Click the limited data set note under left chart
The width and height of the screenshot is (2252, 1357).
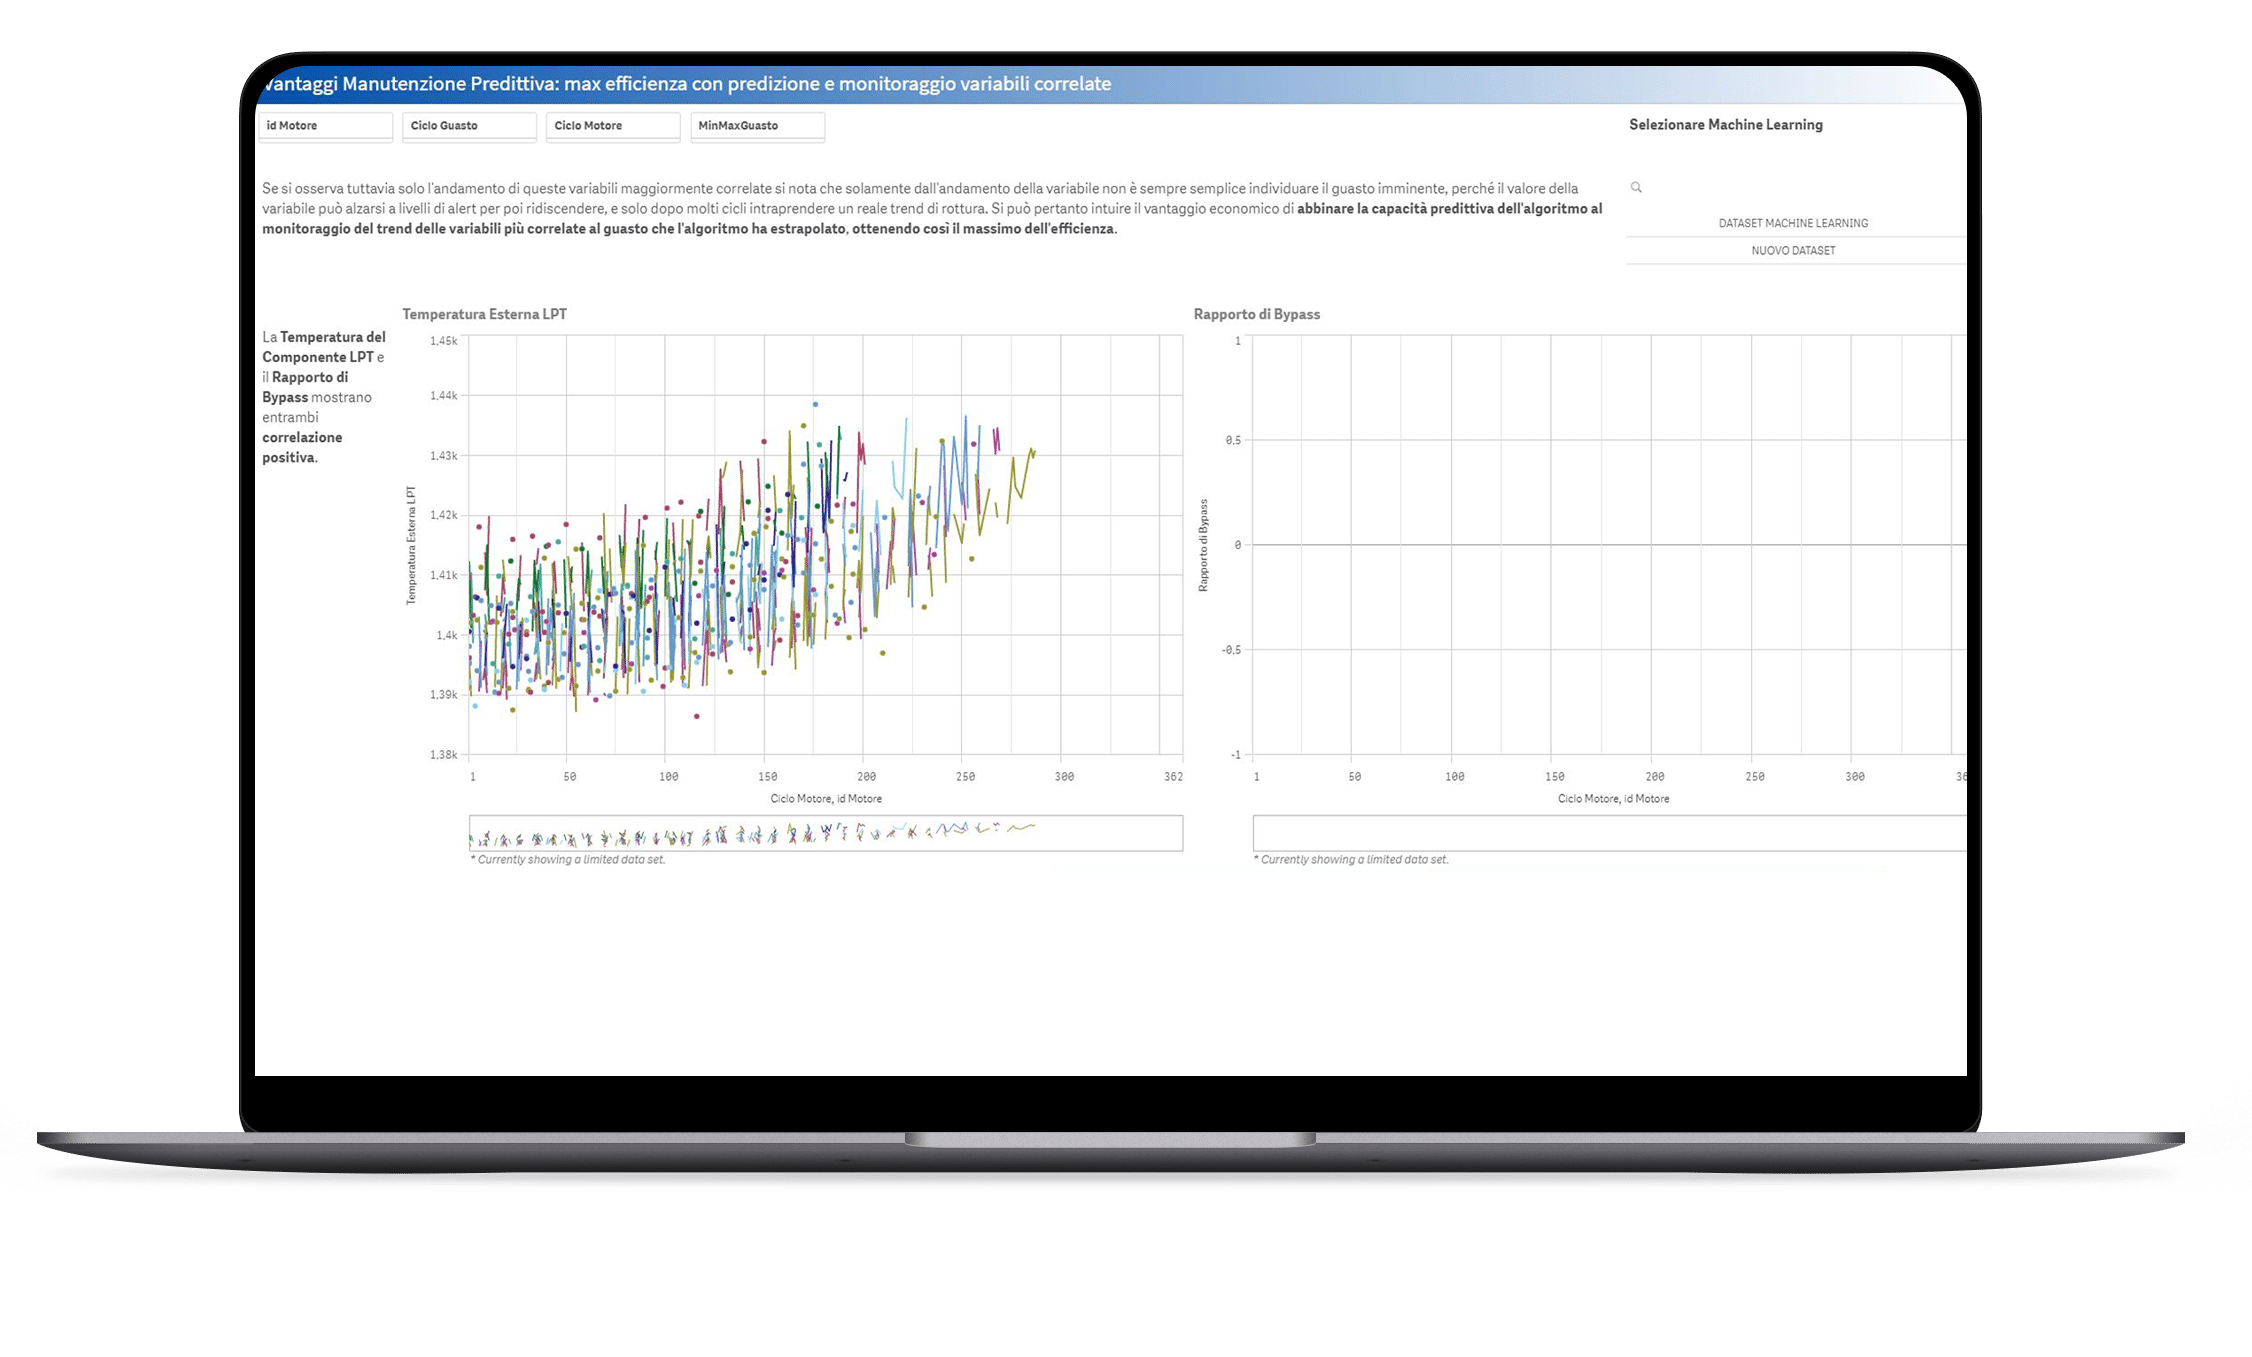pos(567,859)
